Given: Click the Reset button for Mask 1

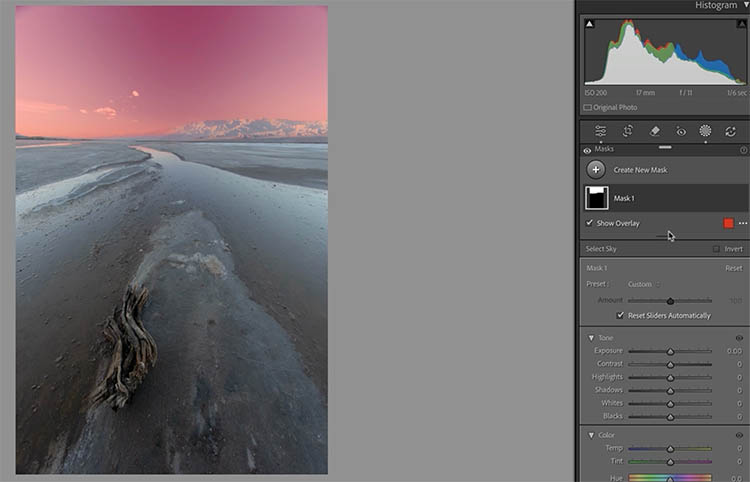Looking at the screenshot, I should pos(734,268).
